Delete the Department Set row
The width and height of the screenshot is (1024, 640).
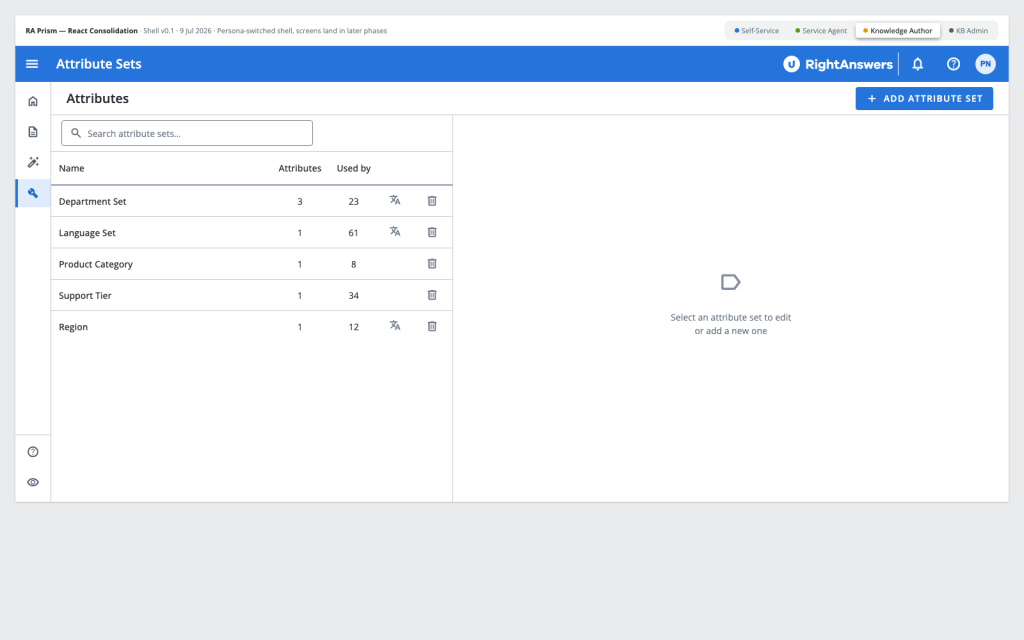(x=432, y=201)
